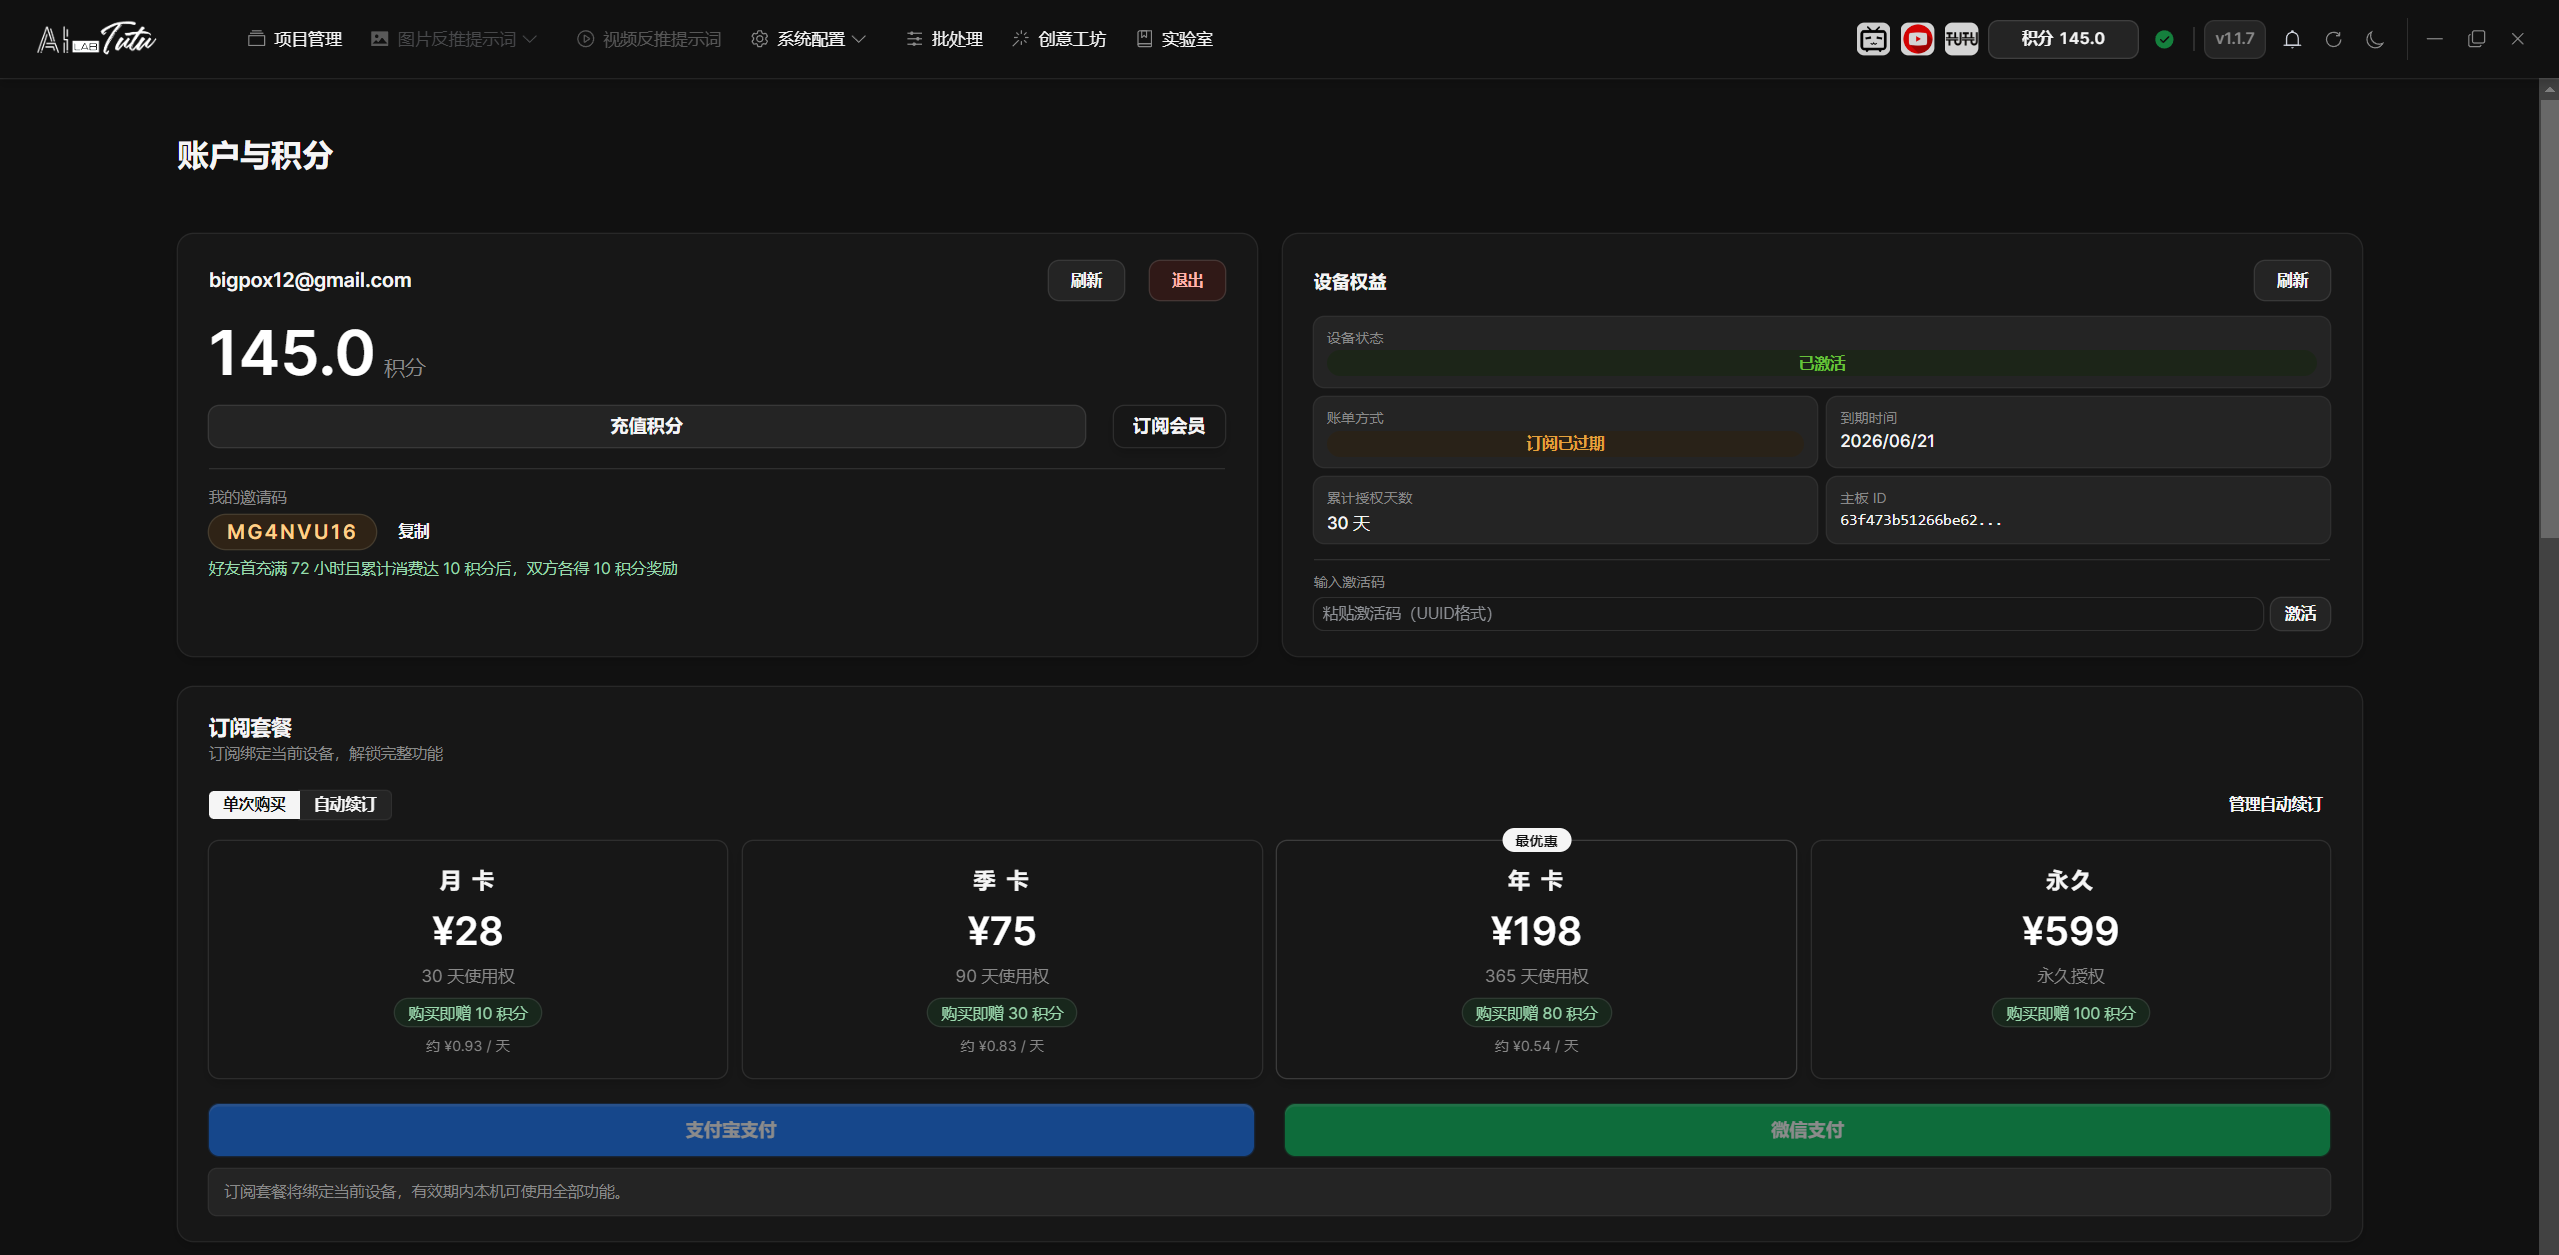Select the 季卡 ¥75 plan card
The image size is (2559, 1255).
coord(1002,960)
